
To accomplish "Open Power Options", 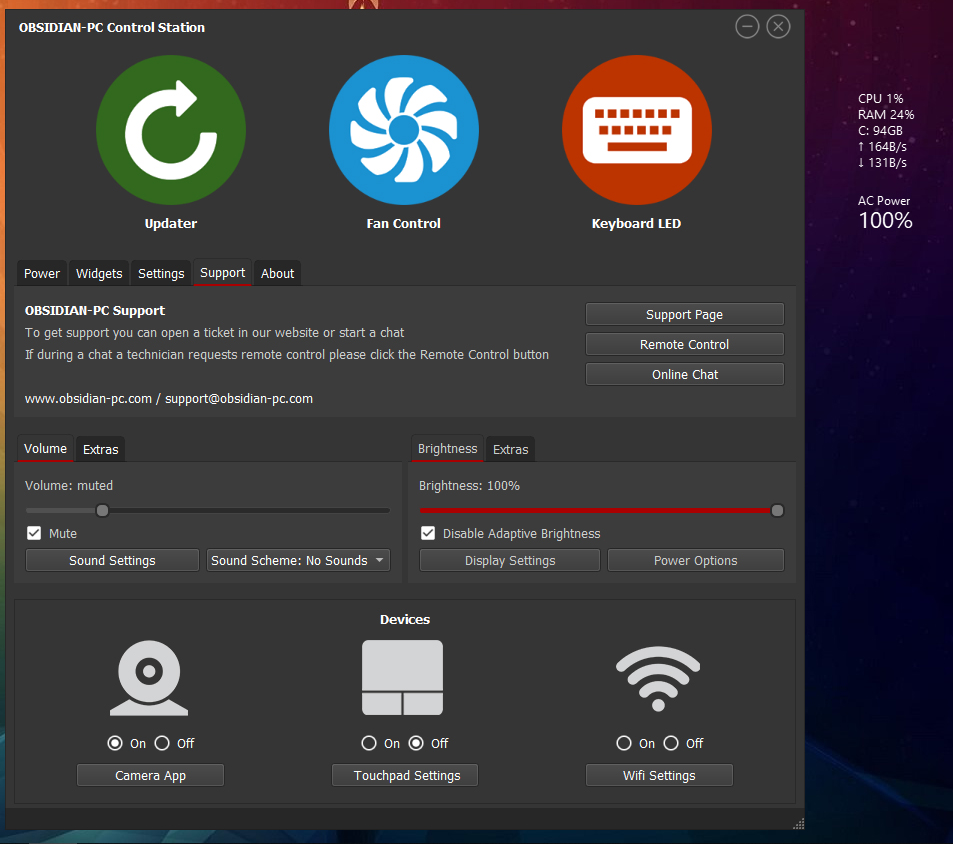I will tap(695, 560).
